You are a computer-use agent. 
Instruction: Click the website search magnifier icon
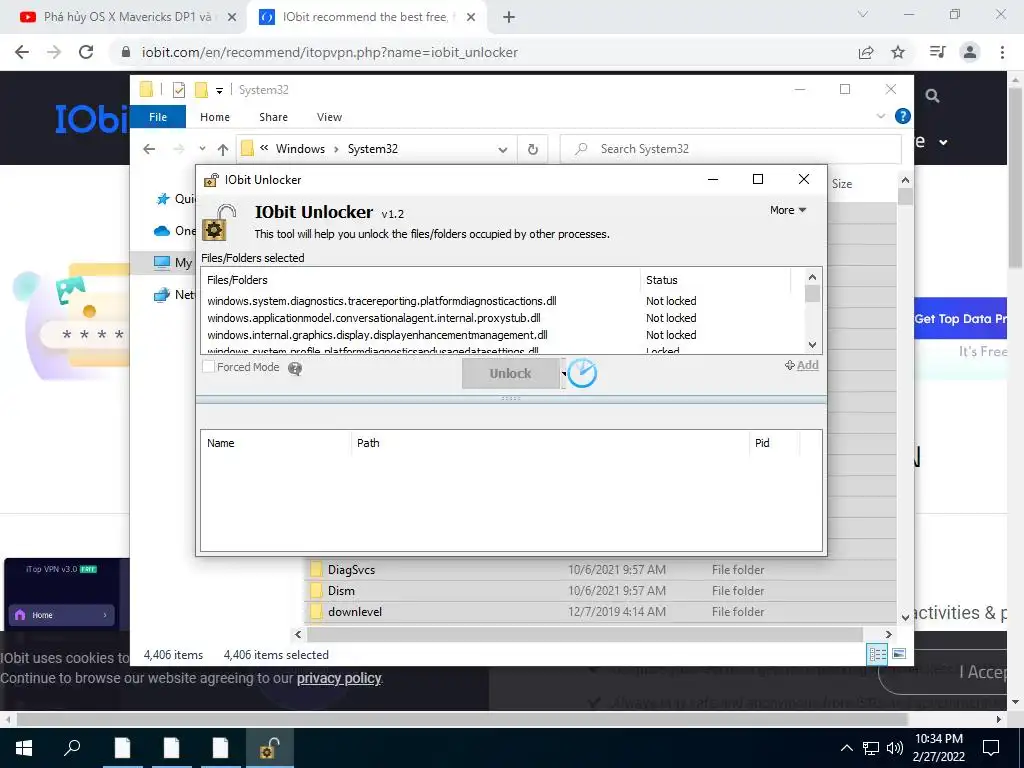tap(933, 97)
